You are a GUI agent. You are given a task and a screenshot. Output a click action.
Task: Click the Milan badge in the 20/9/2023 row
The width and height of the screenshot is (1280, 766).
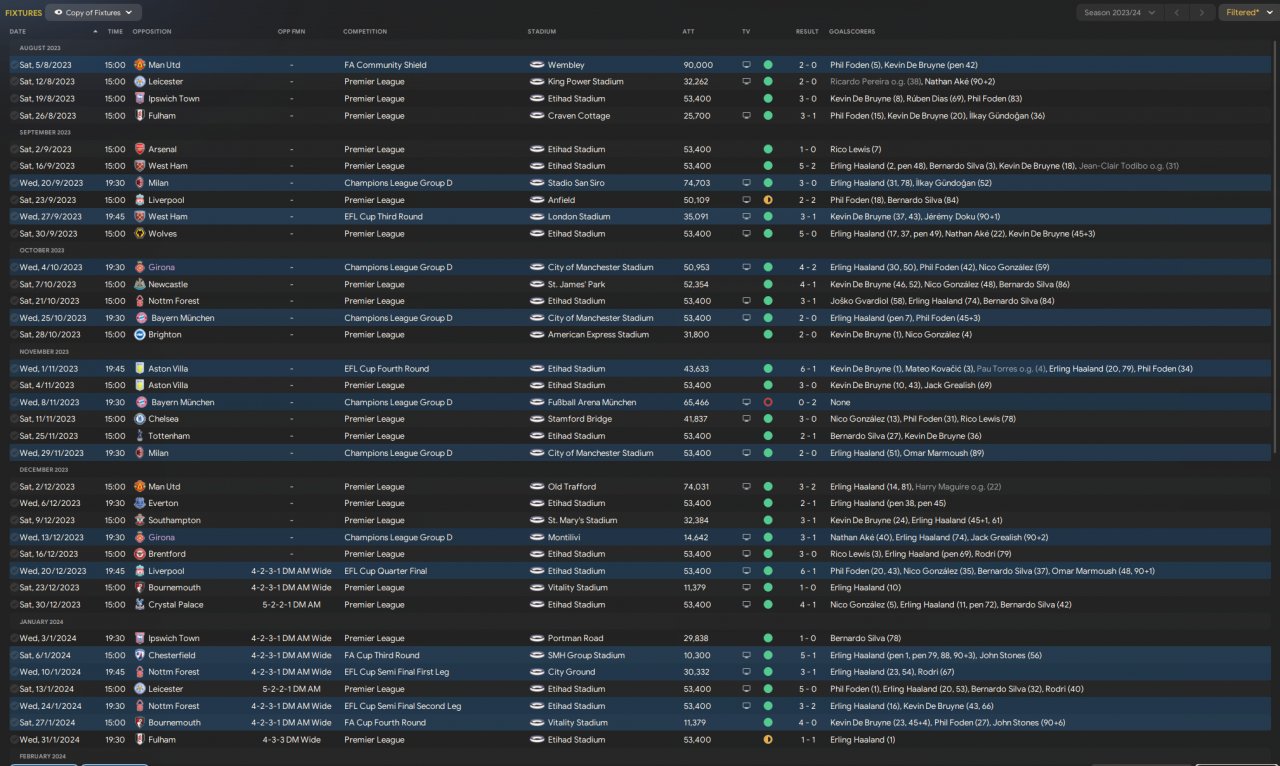tap(140, 183)
